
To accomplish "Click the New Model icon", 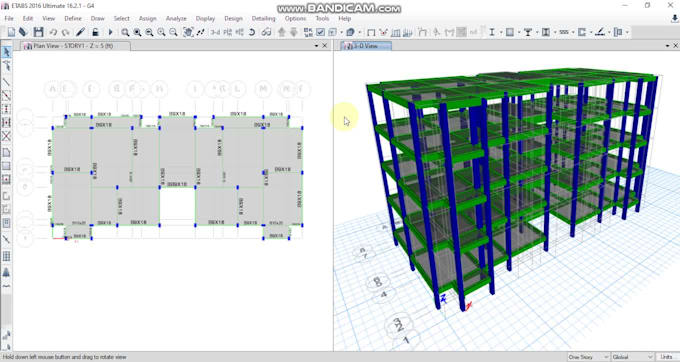I will tap(11, 32).
